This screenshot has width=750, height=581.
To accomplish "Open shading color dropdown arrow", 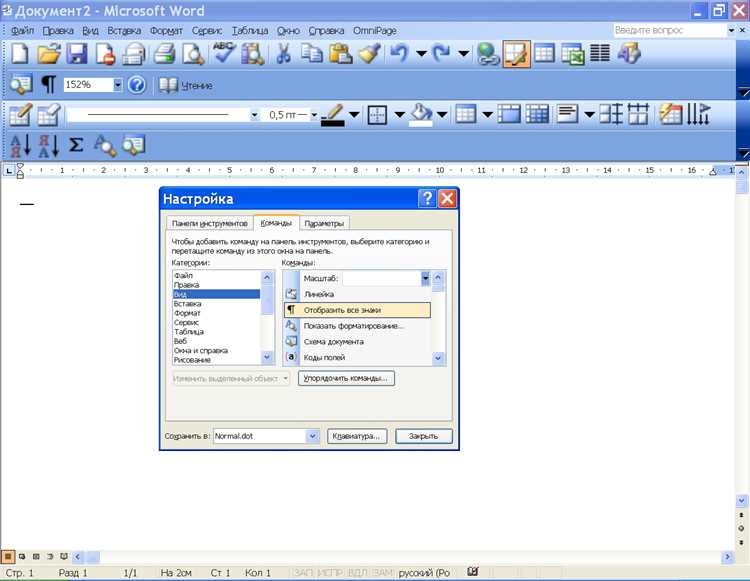I will pos(442,115).
